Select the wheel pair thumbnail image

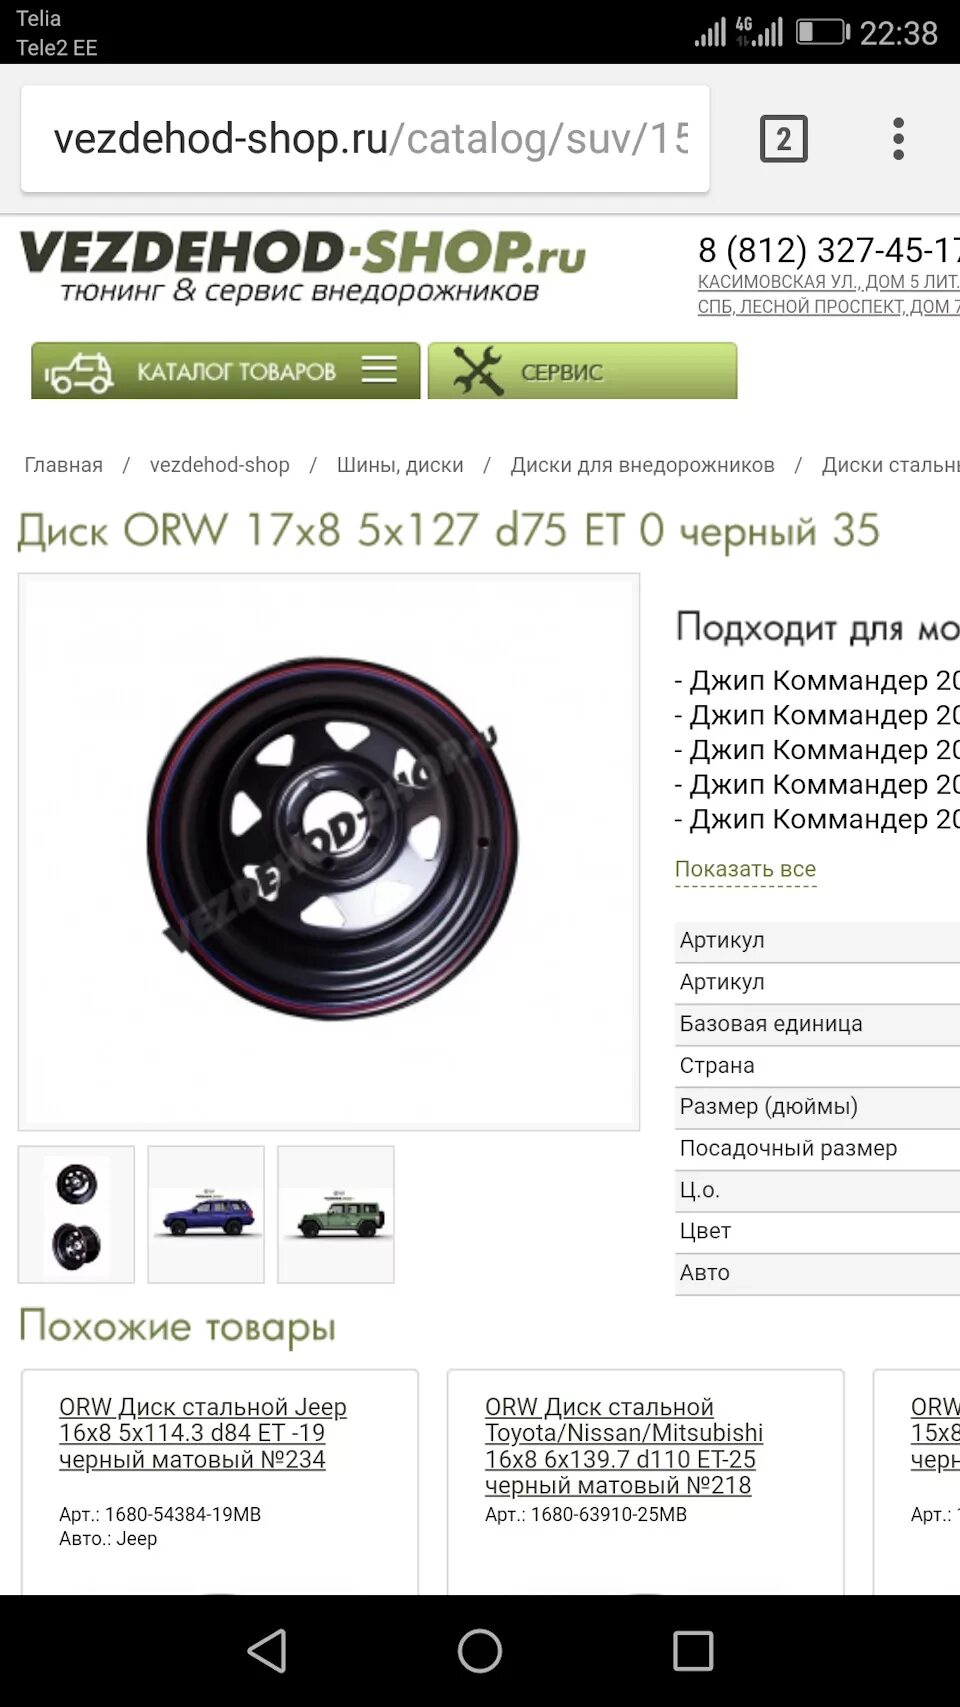click(76, 1214)
